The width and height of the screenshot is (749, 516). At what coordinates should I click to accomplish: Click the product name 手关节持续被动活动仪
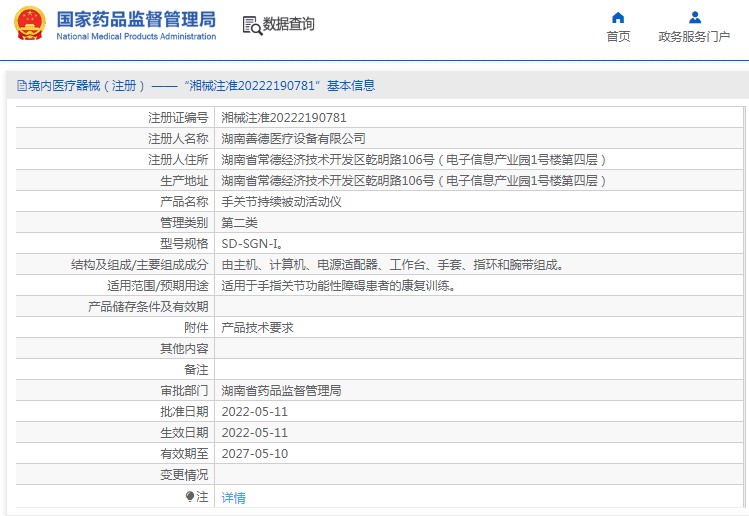(281, 202)
